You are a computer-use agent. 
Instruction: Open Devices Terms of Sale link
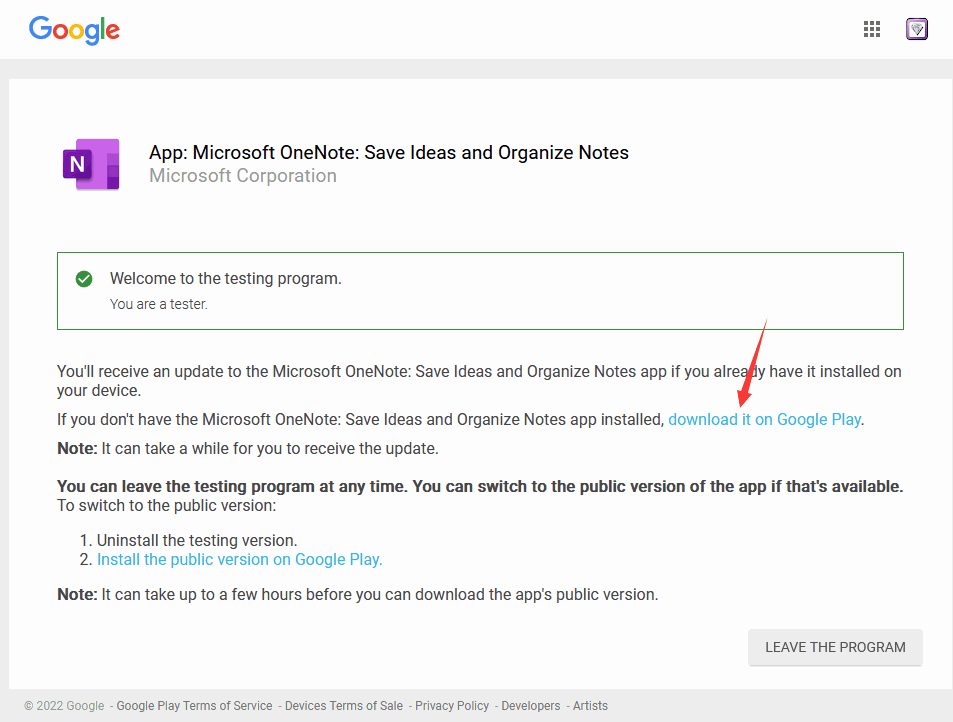tap(344, 706)
